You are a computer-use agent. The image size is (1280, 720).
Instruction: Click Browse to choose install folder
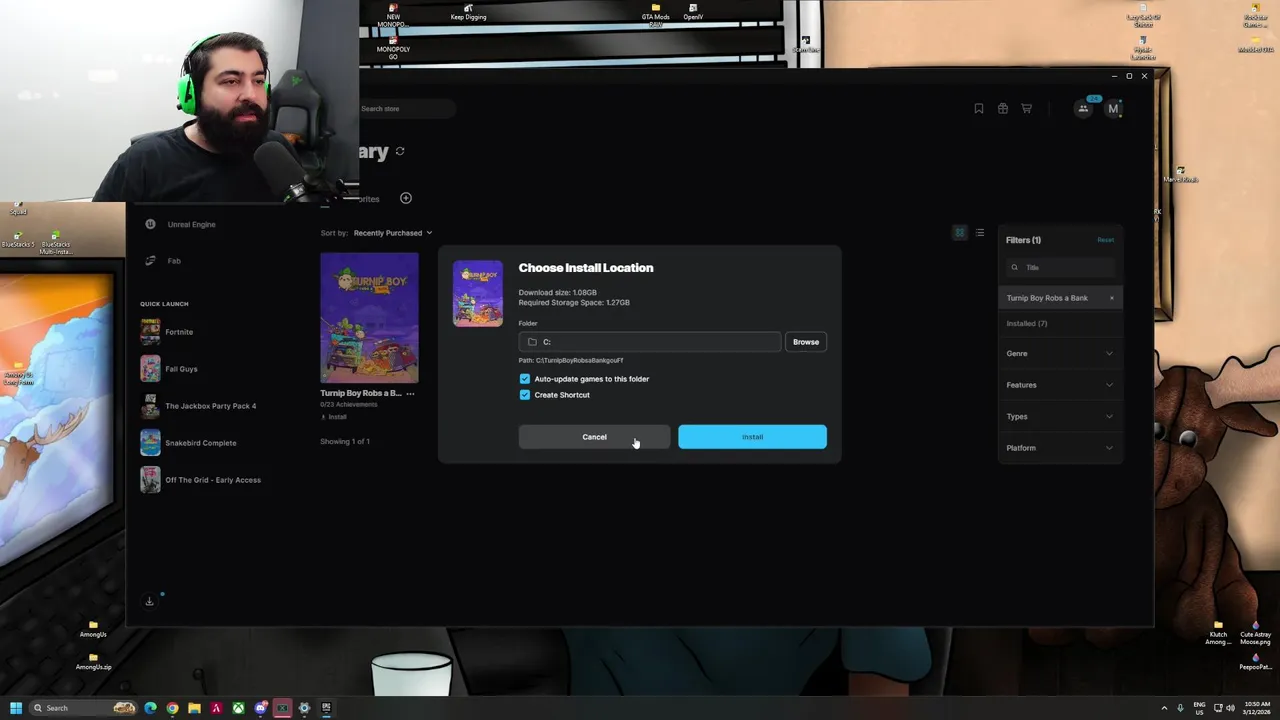[x=806, y=342]
